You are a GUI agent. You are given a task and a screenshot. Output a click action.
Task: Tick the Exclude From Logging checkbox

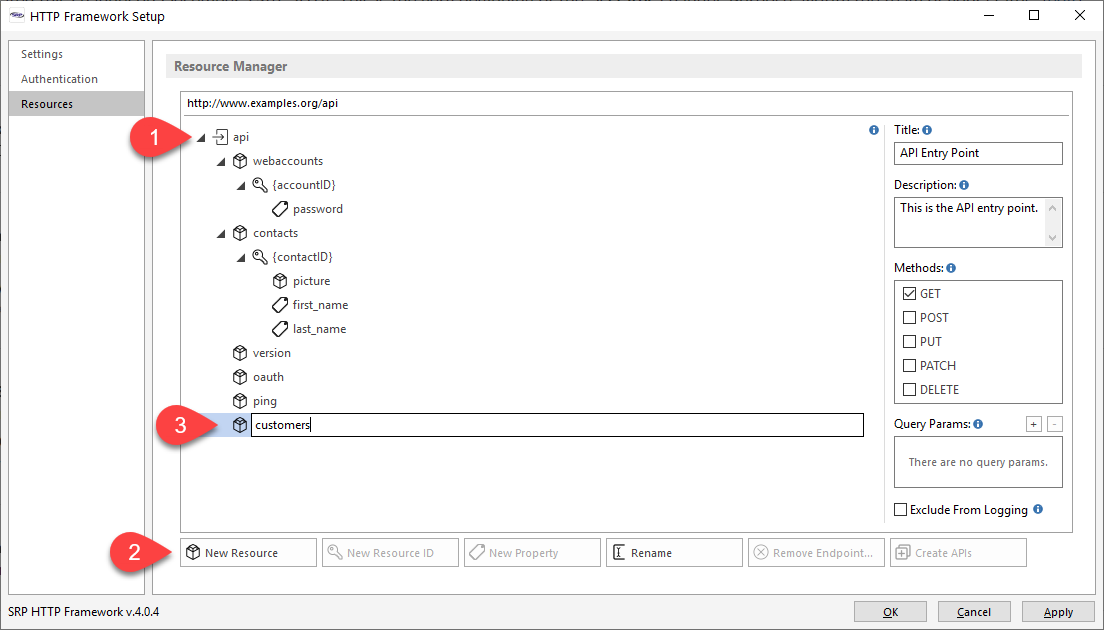tap(900, 510)
